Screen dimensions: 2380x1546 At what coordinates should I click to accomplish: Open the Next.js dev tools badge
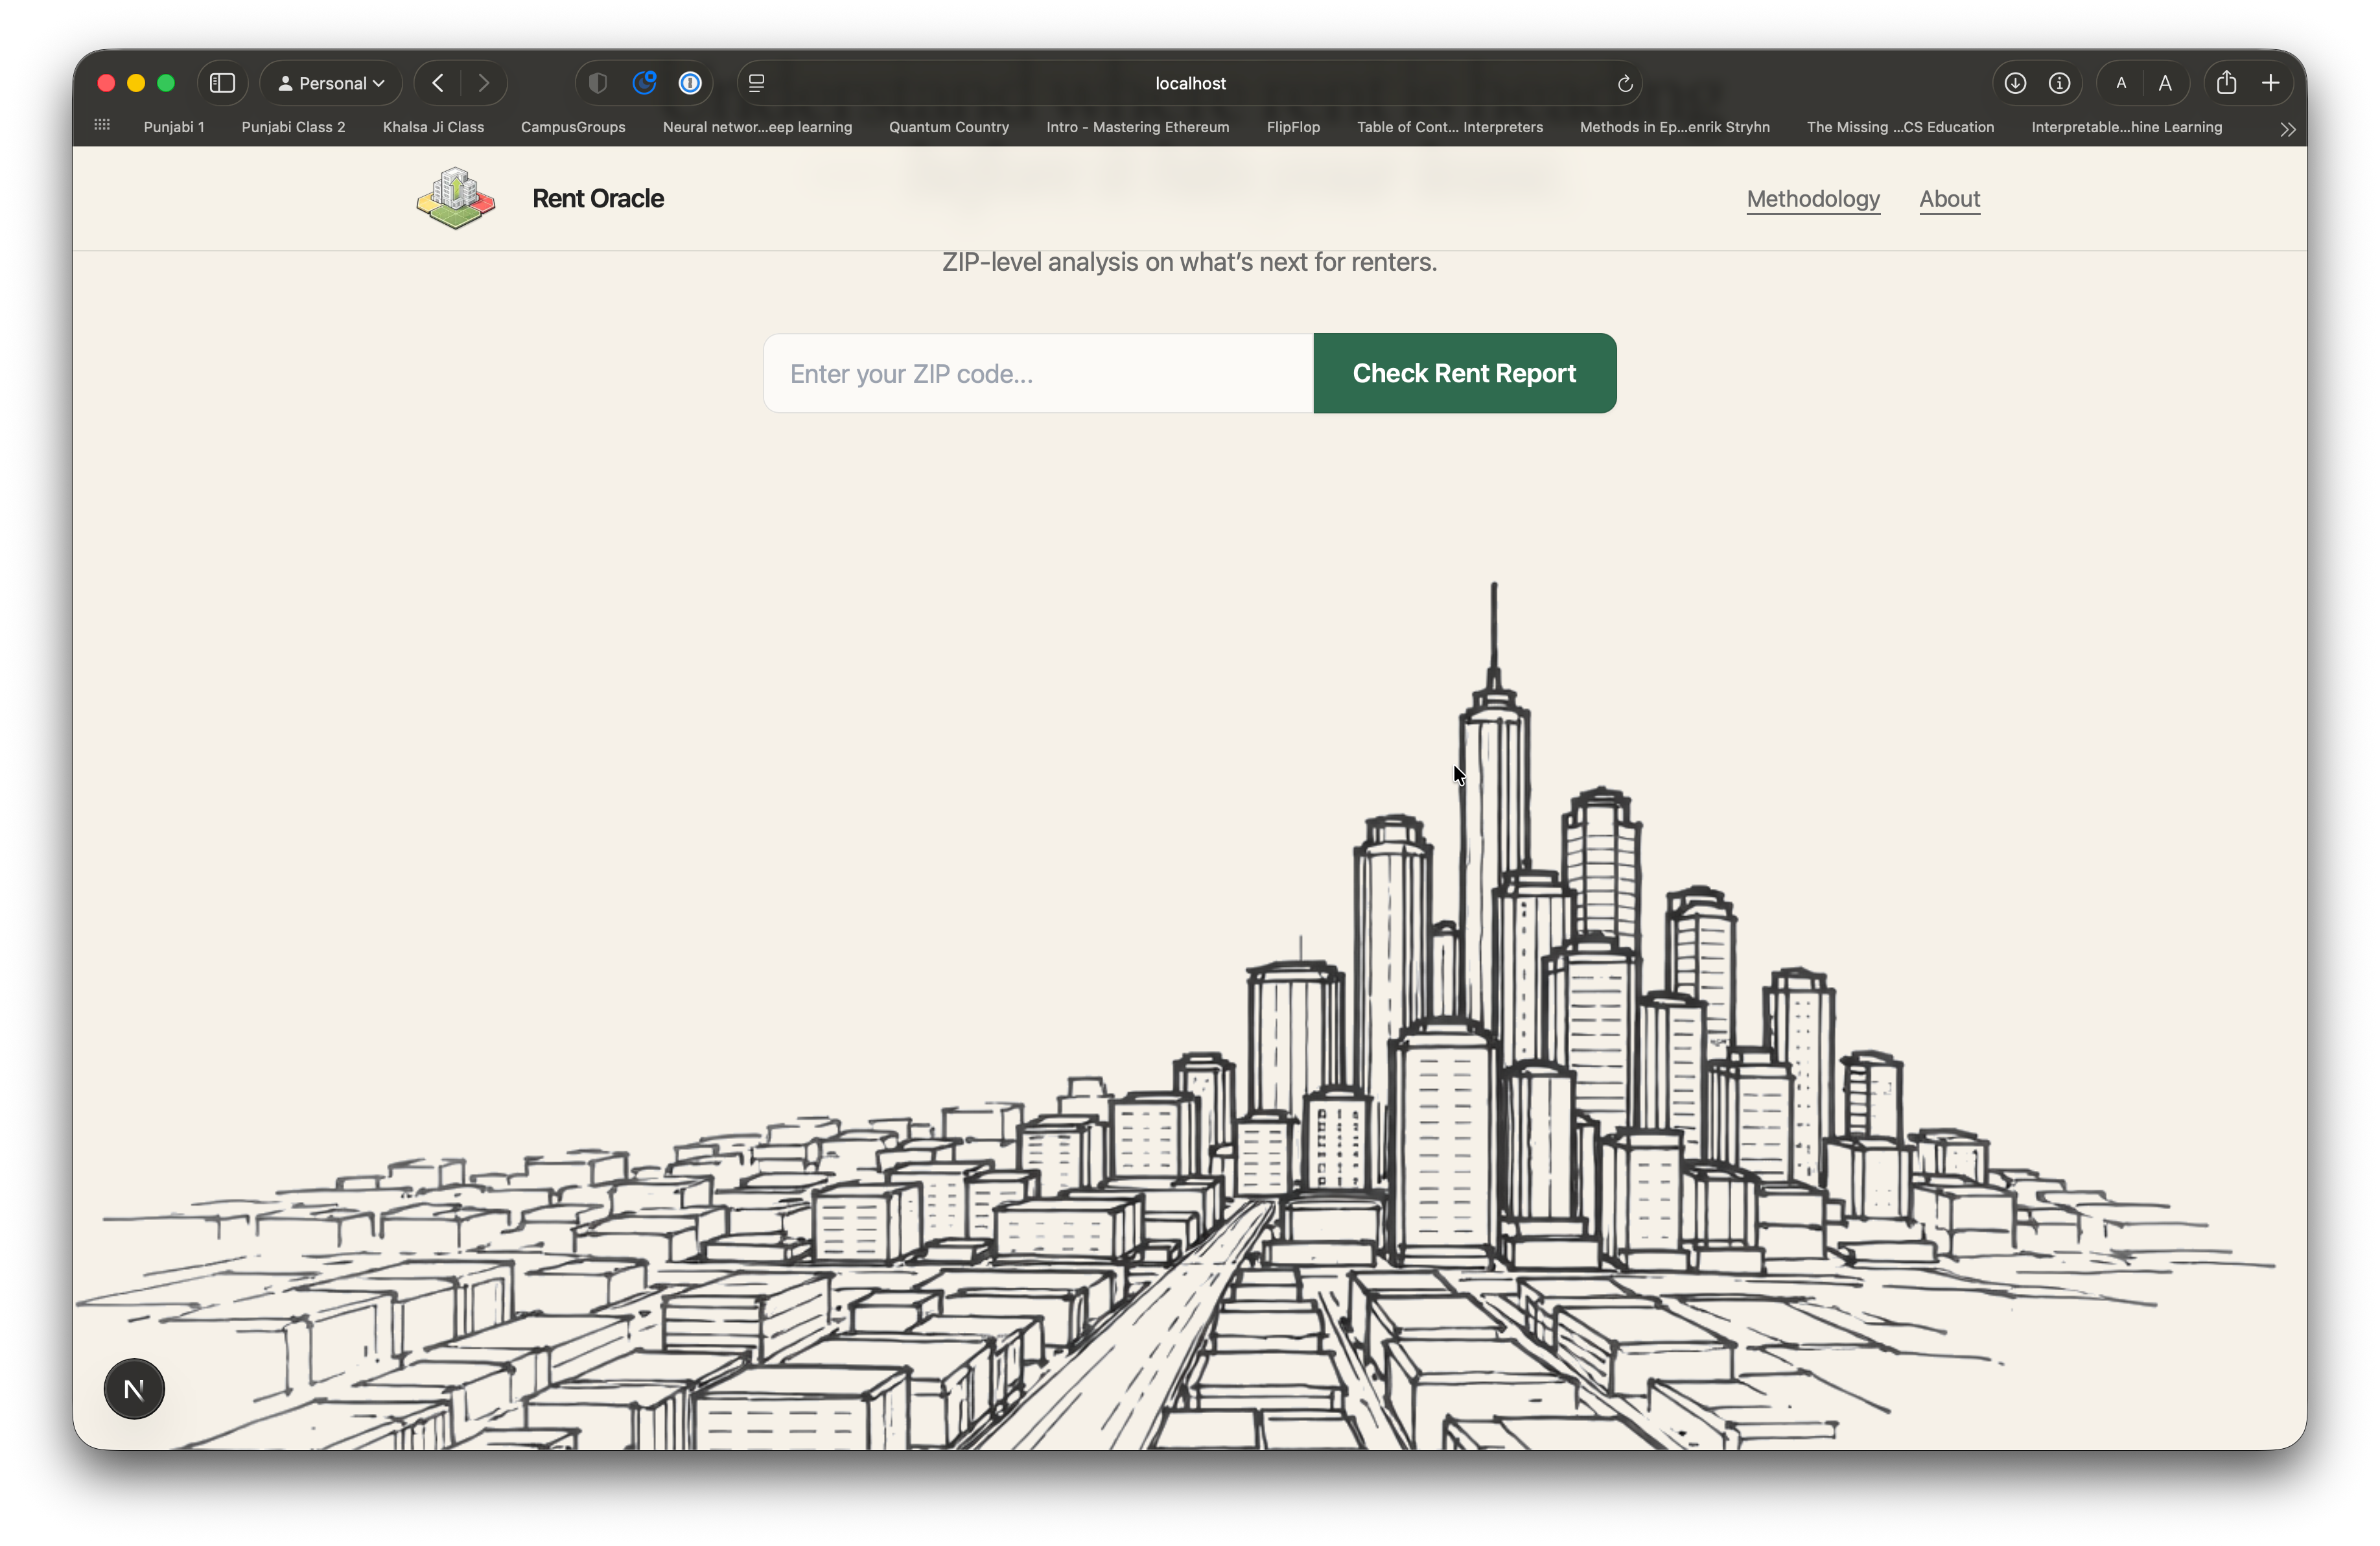point(134,1389)
